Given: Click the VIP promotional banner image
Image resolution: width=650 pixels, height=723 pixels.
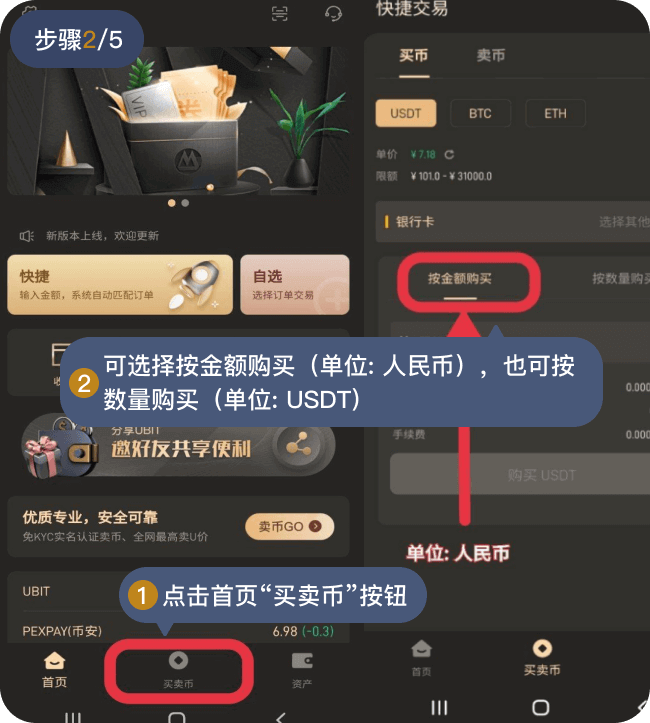Looking at the screenshot, I should (x=178, y=121).
